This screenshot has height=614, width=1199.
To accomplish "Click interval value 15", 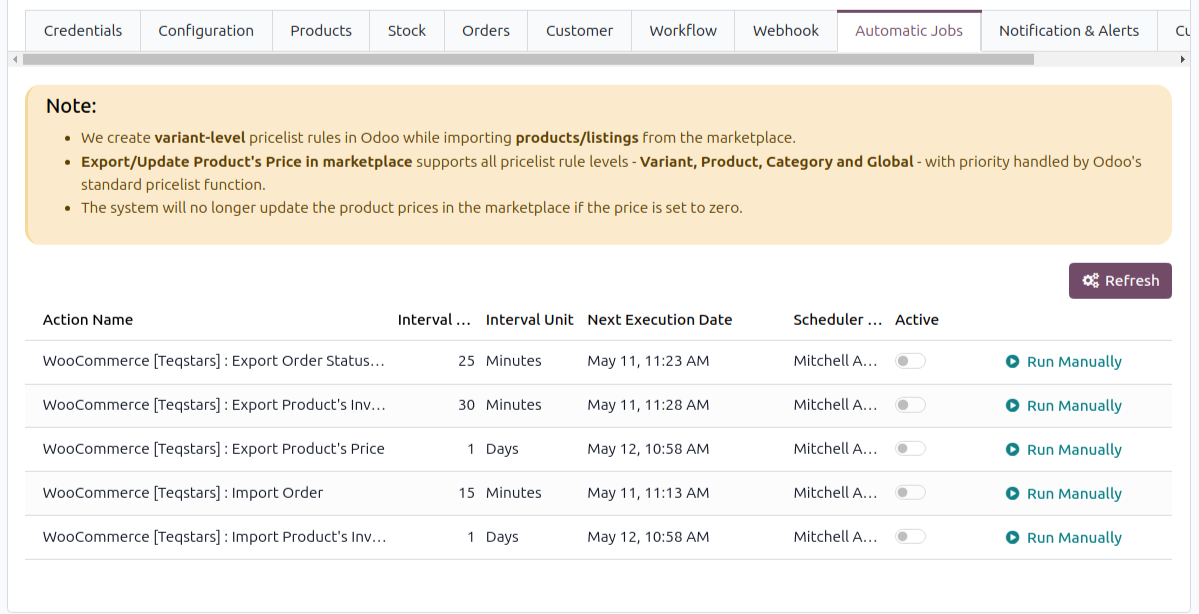I will [466, 492].
